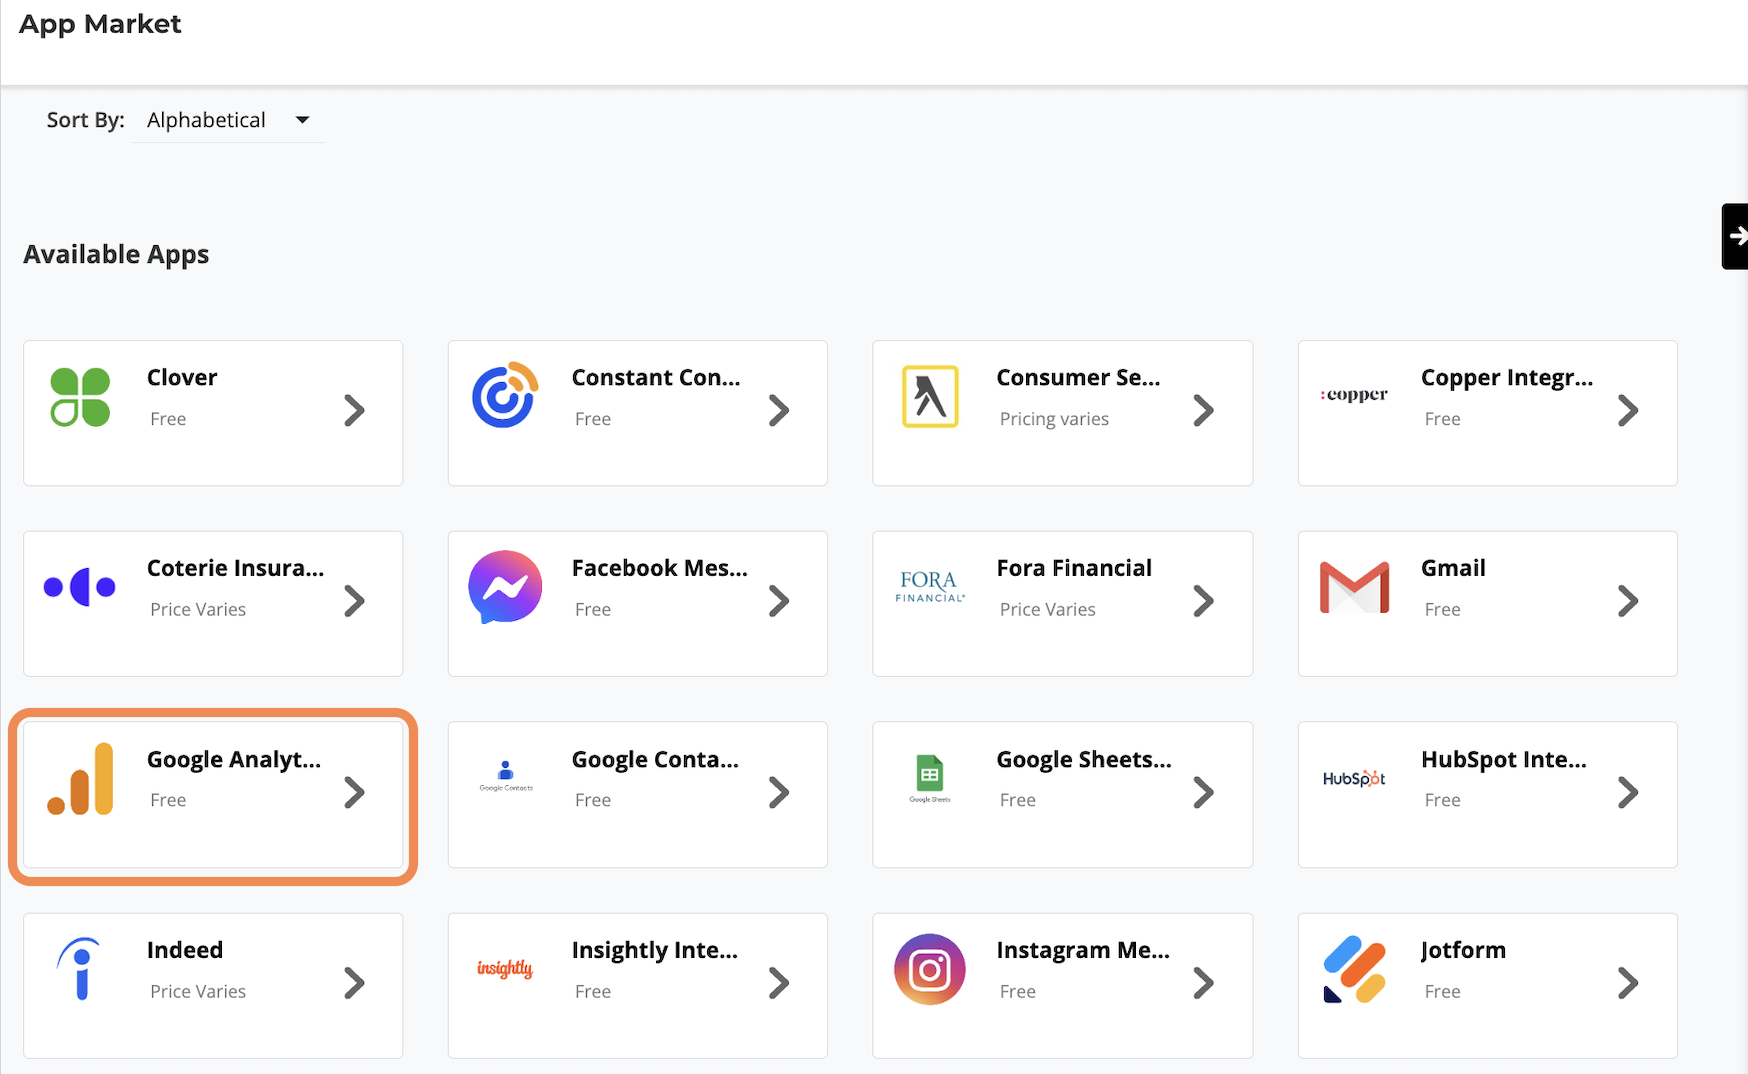
Task: Click the Google Sheets icon
Action: (x=930, y=778)
